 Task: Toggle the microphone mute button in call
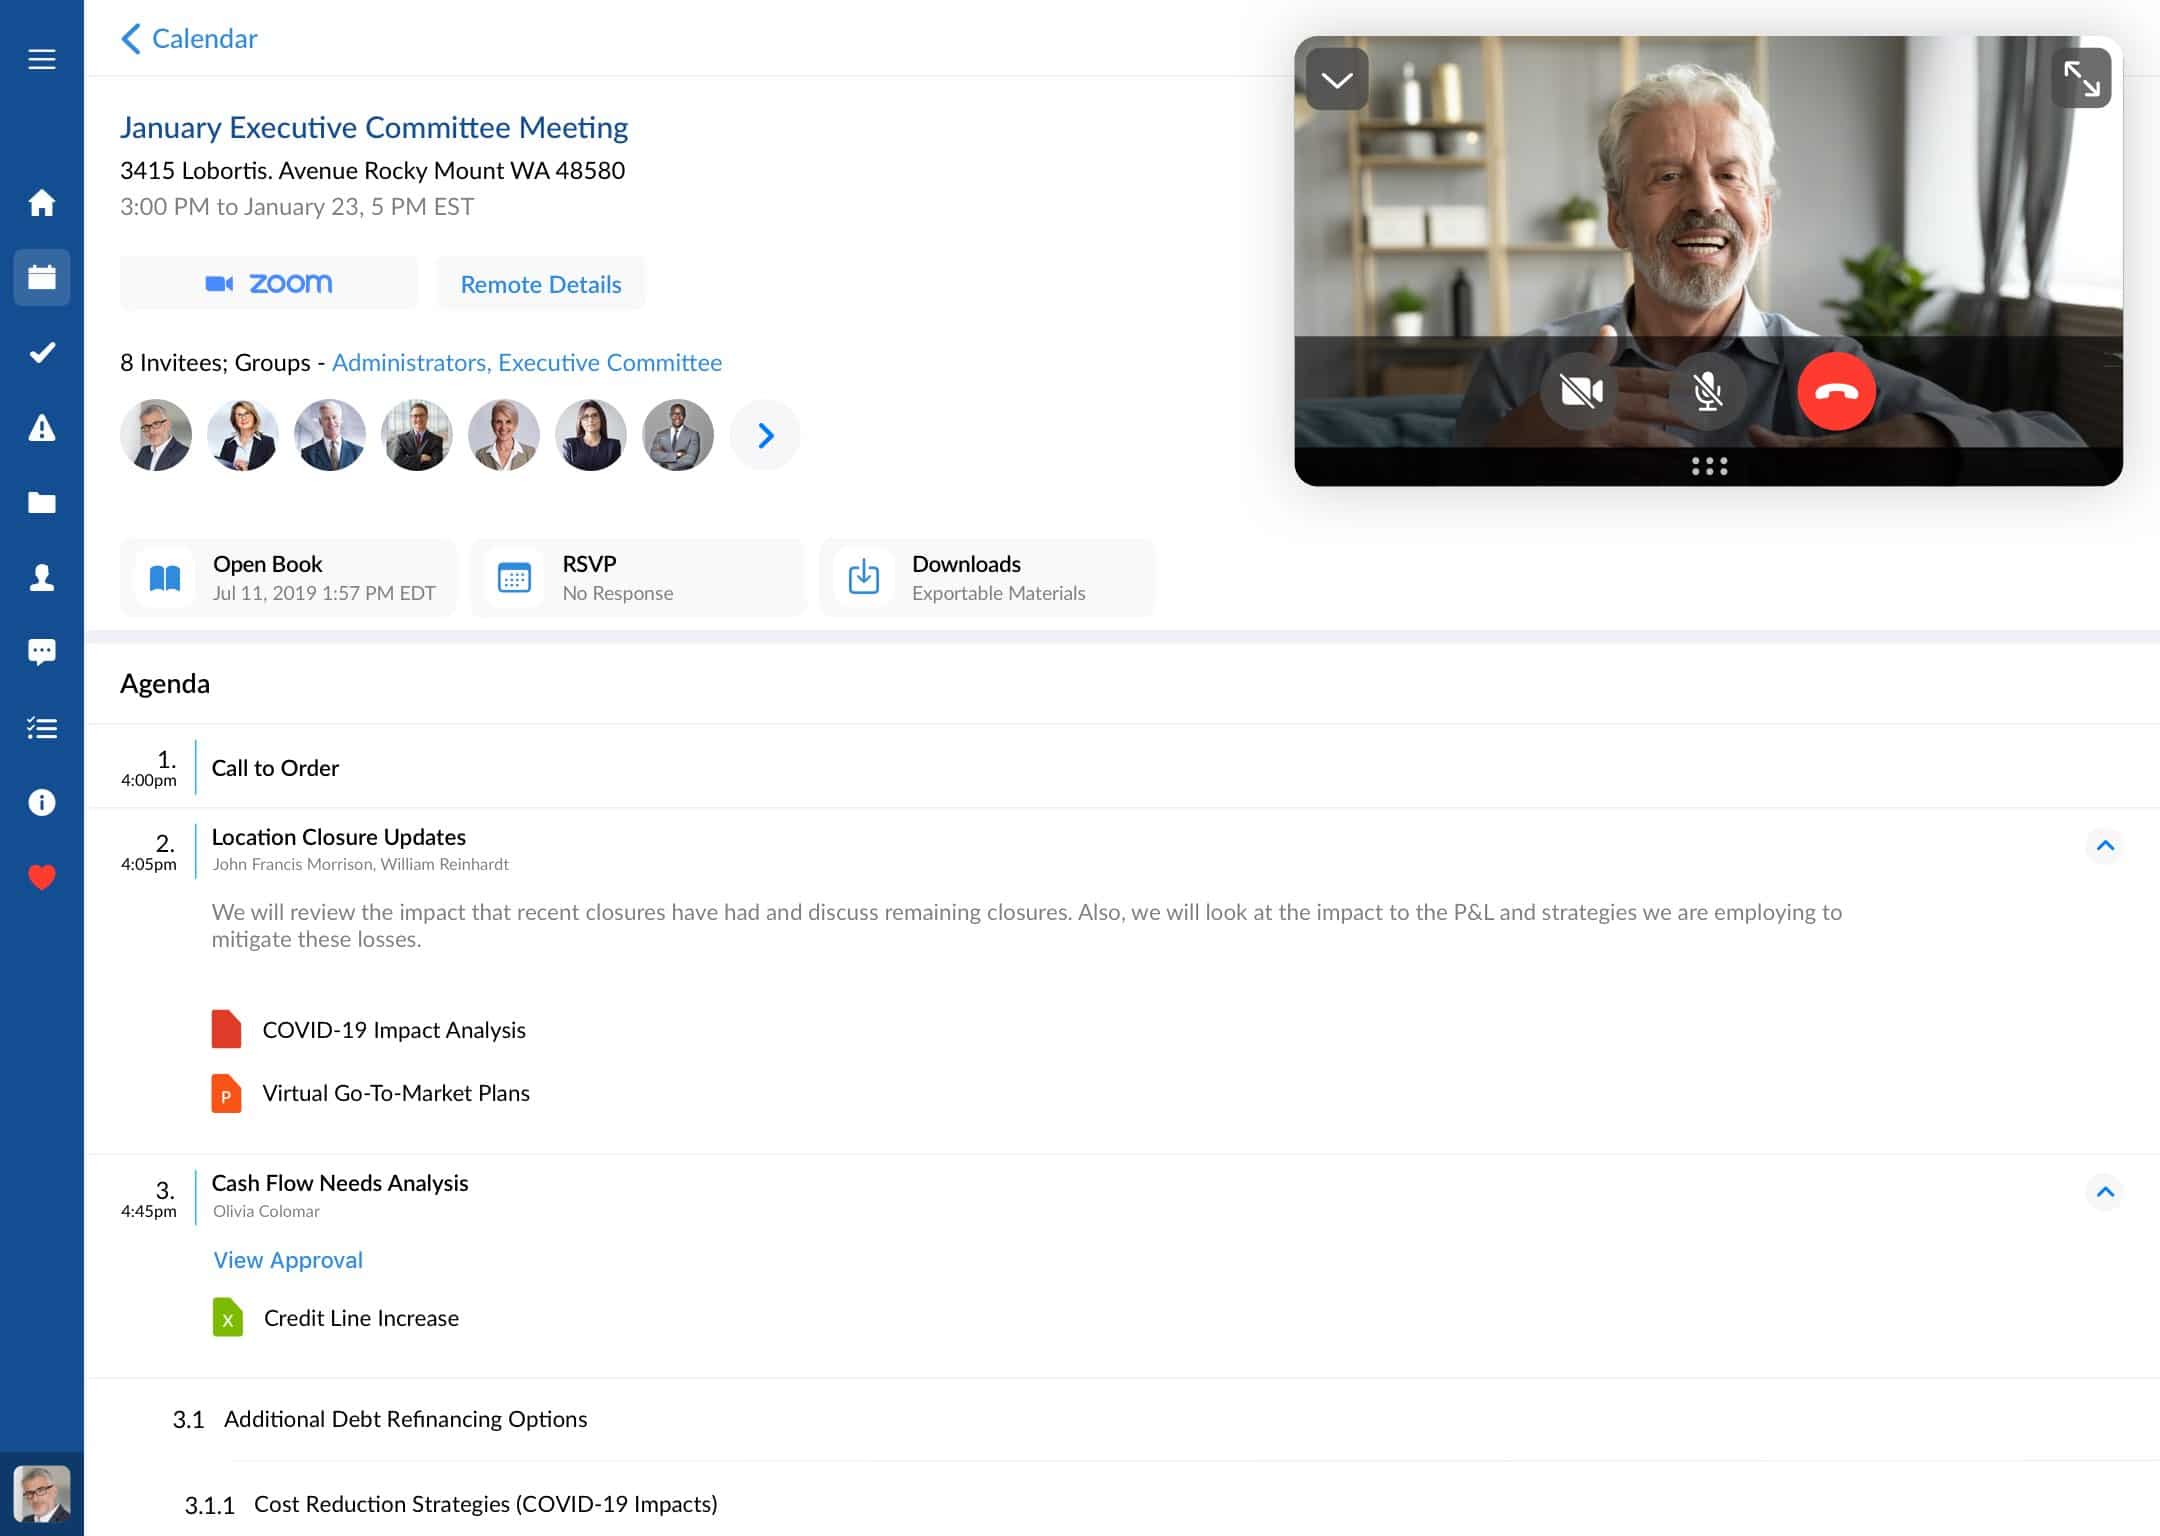[1708, 391]
